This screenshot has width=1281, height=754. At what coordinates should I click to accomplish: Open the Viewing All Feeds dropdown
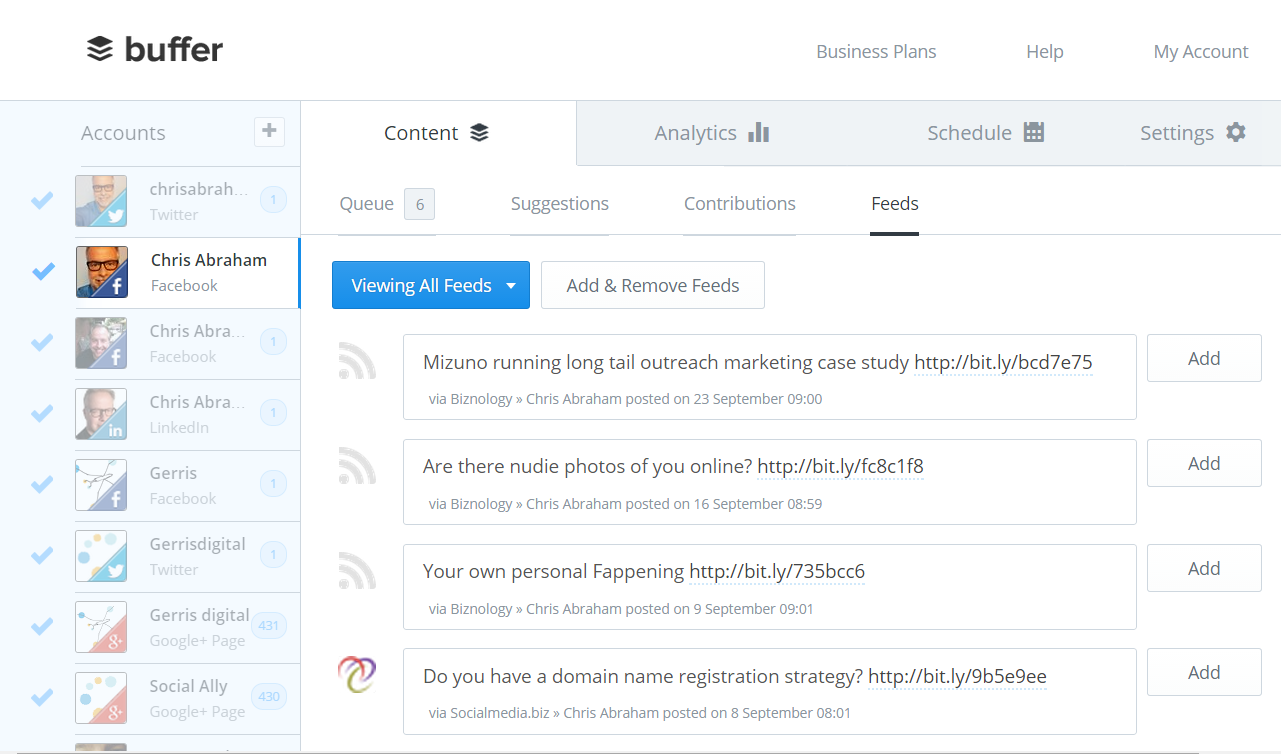click(430, 286)
